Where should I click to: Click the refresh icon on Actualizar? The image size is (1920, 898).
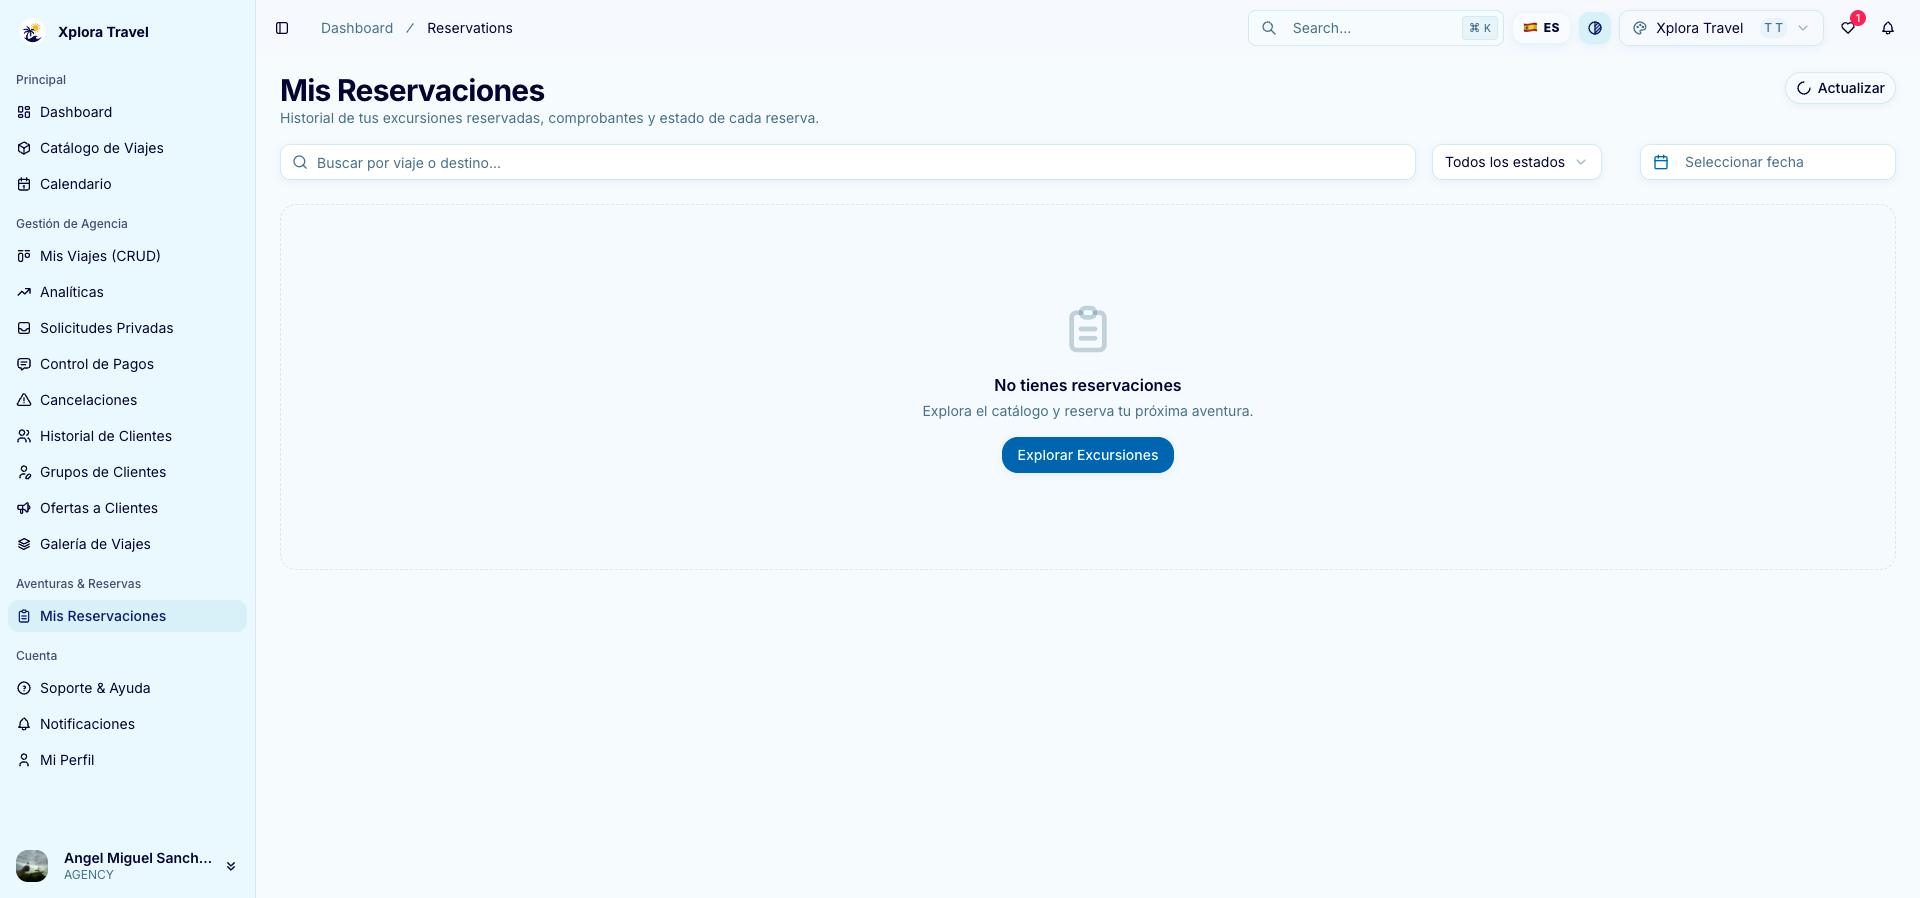coord(1804,88)
